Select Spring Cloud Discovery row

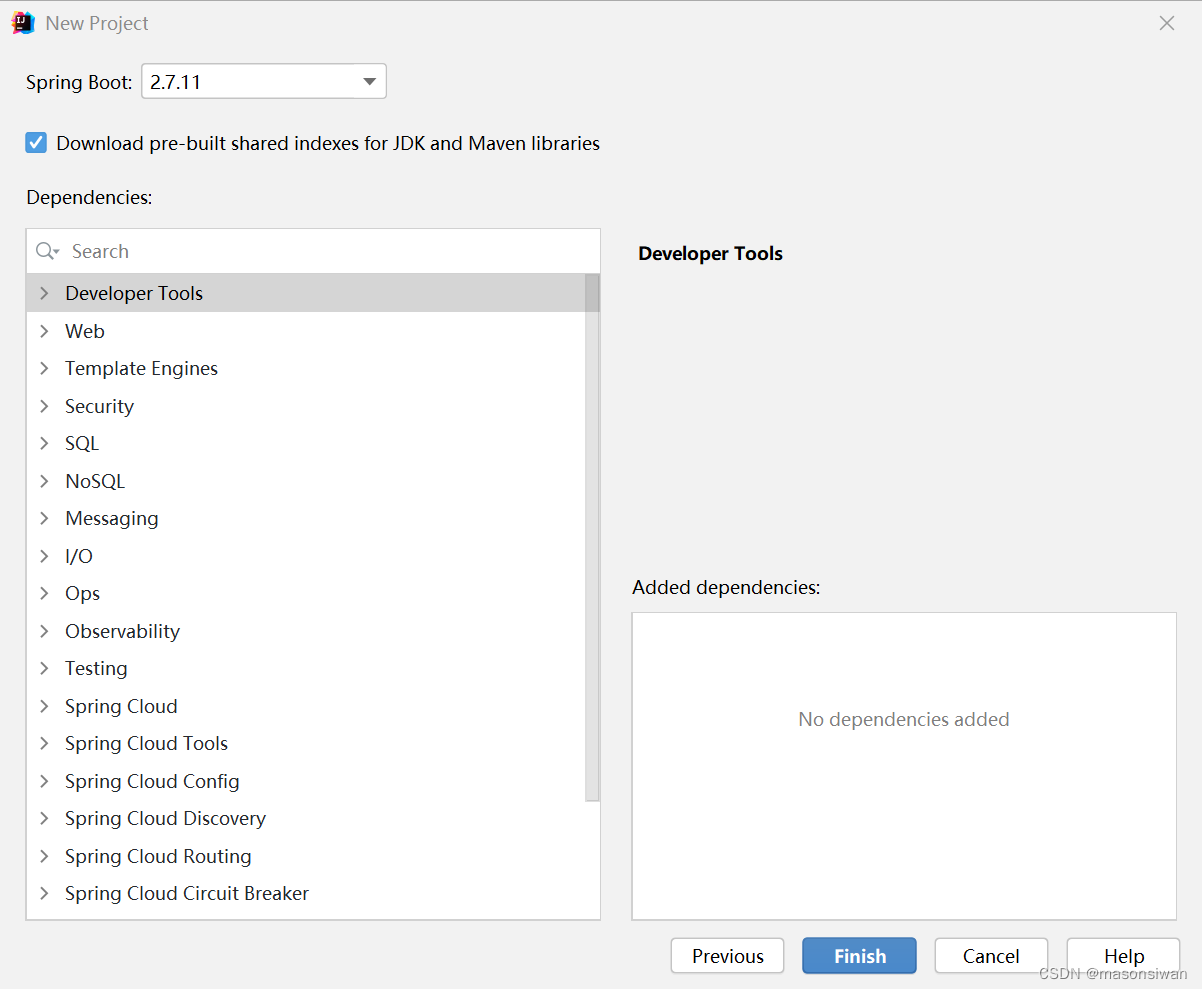coord(306,818)
